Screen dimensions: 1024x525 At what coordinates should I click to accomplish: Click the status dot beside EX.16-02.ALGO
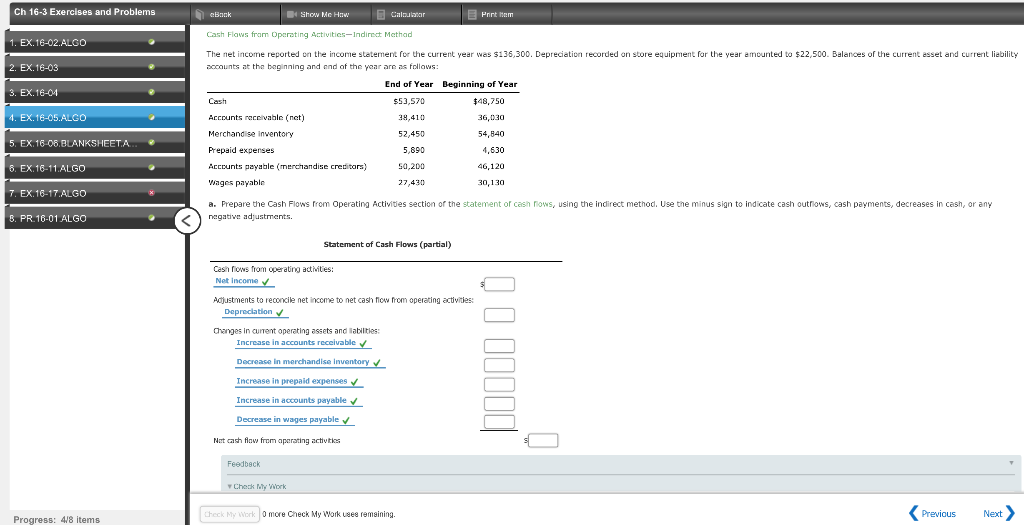(152, 42)
